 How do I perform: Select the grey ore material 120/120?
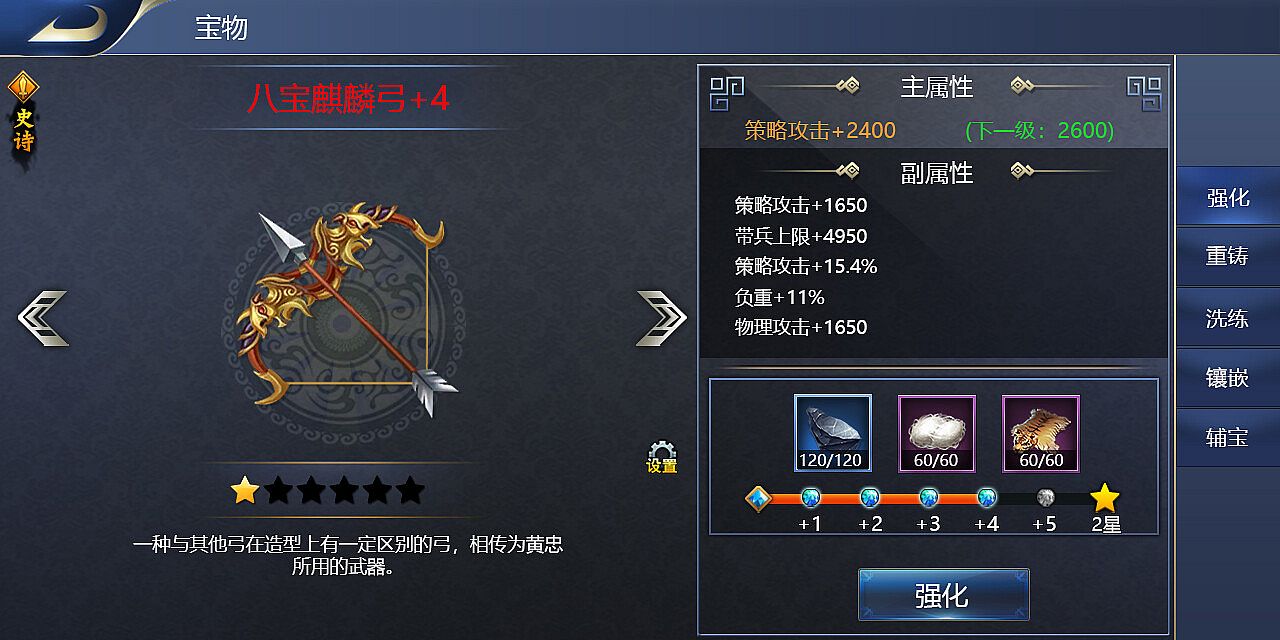pyautogui.click(x=833, y=433)
